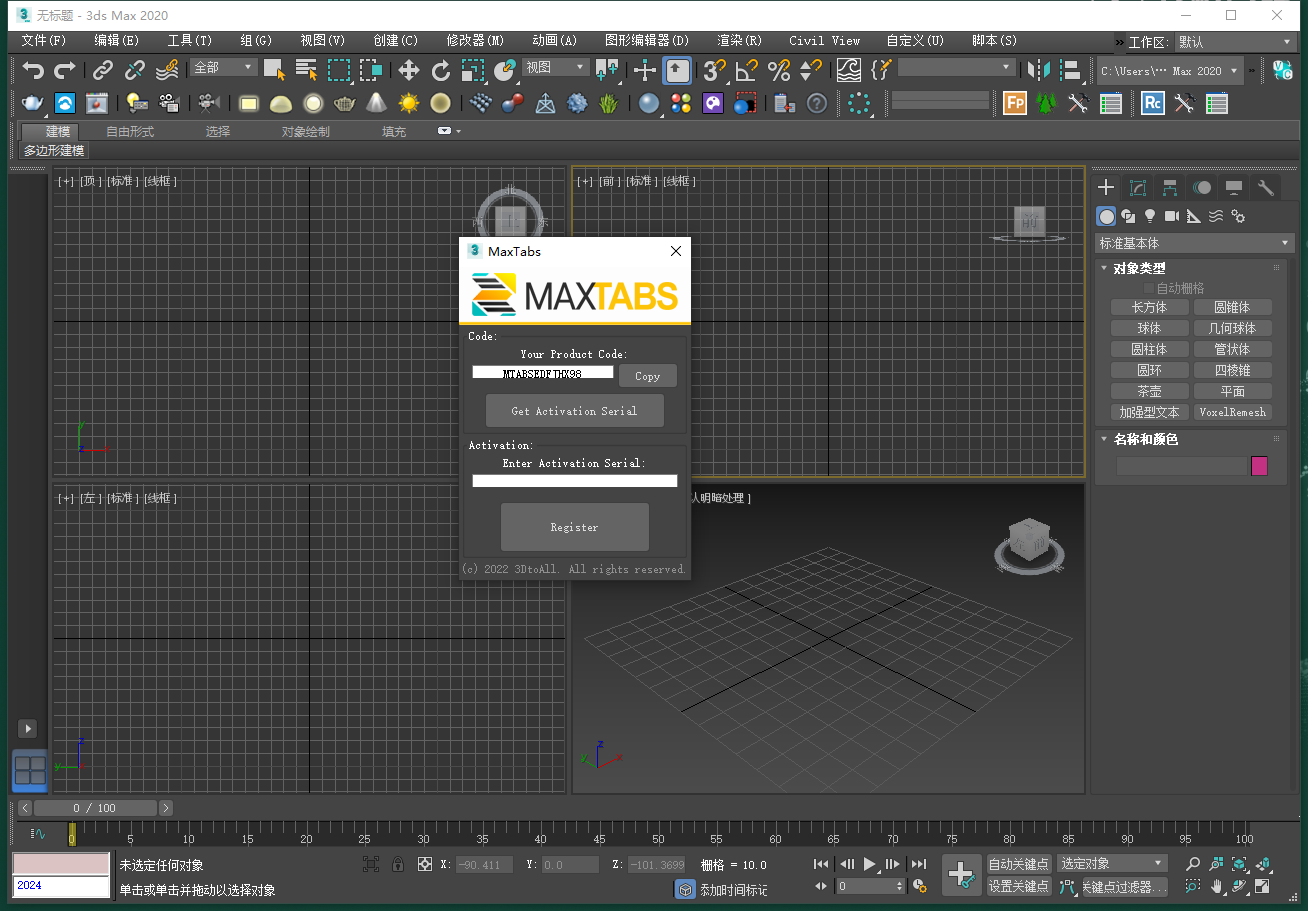This screenshot has width=1308, height=911.
Task: Enable the 自动栅格 checkbox
Action: 1149,288
